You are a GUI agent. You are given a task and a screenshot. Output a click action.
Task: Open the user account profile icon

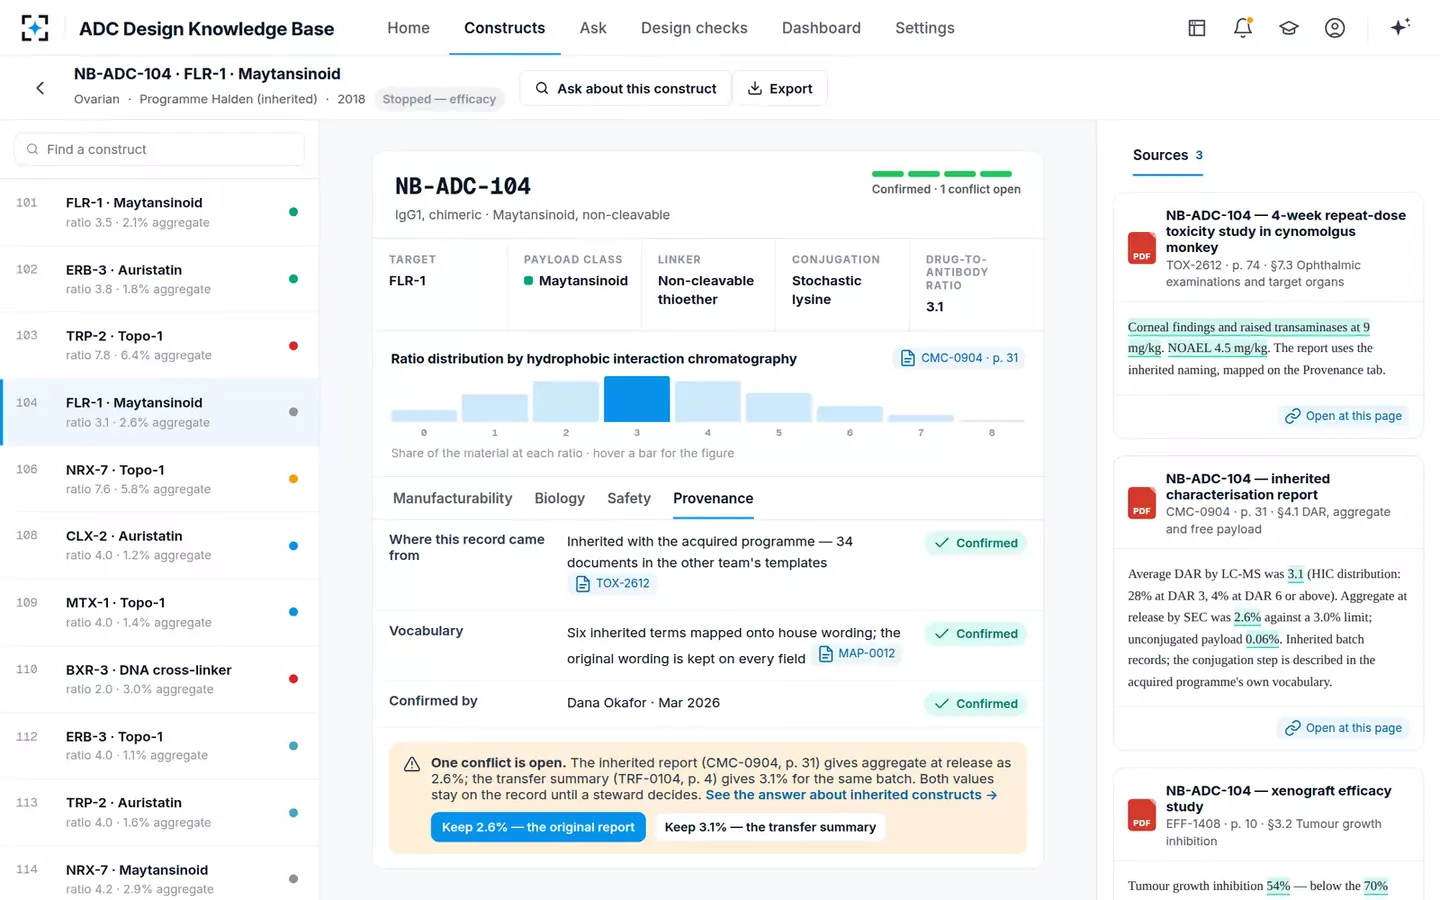pyautogui.click(x=1335, y=28)
